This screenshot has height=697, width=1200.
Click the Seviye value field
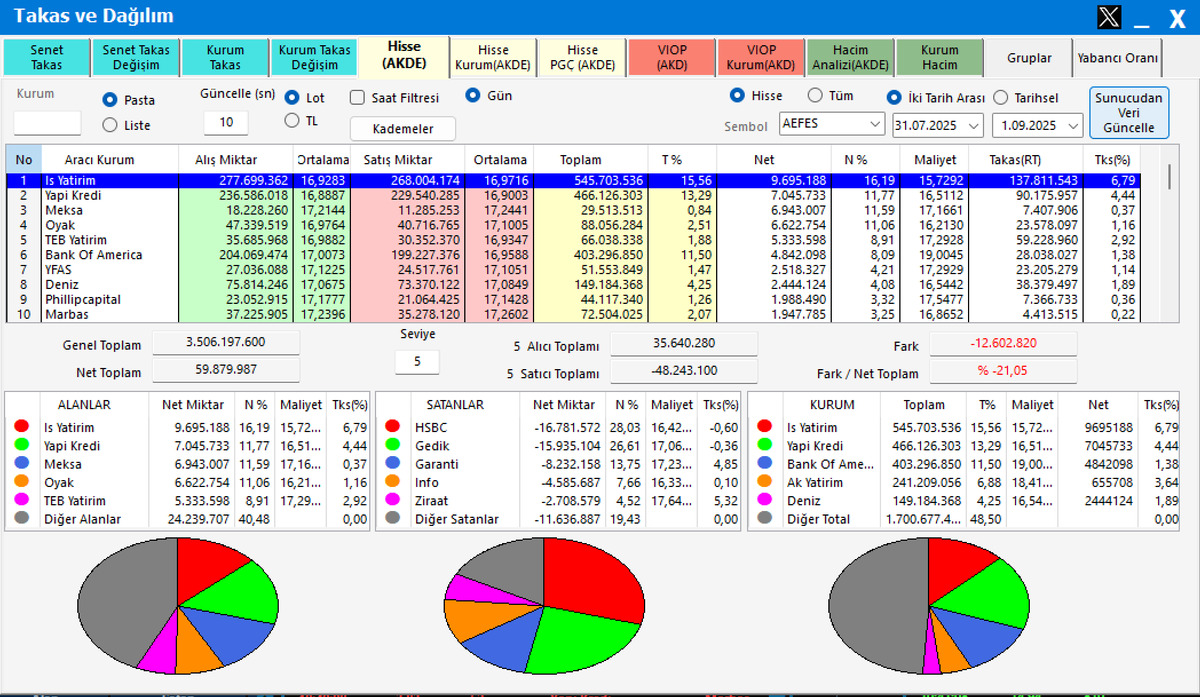pos(417,362)
